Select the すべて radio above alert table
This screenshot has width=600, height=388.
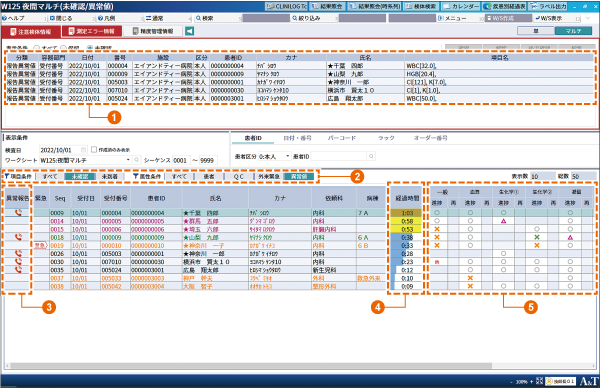pos(37,48)
